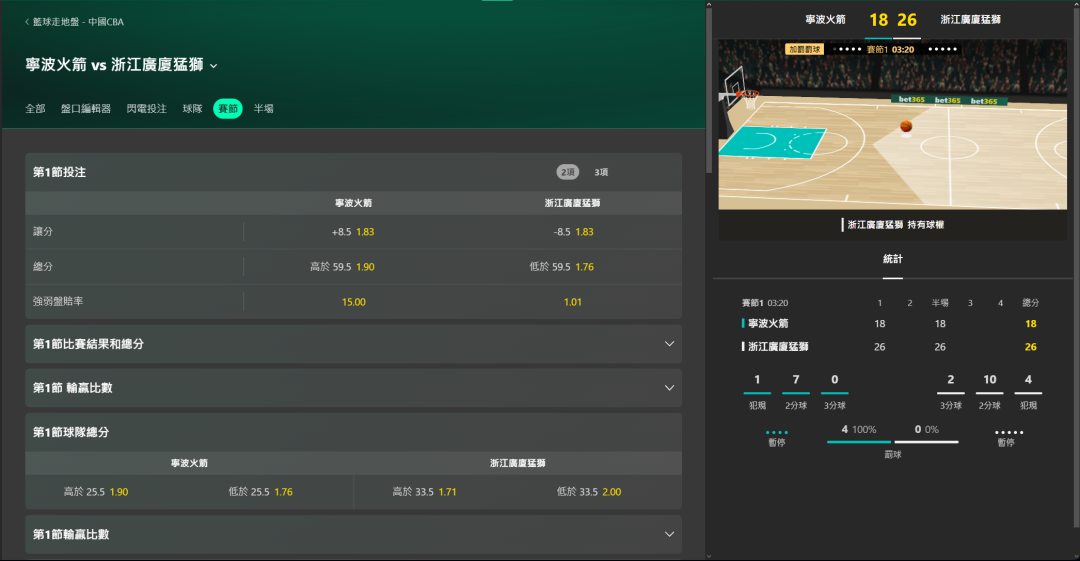
Task: Toggle the 2項 view option
Action: click(568, 172)
